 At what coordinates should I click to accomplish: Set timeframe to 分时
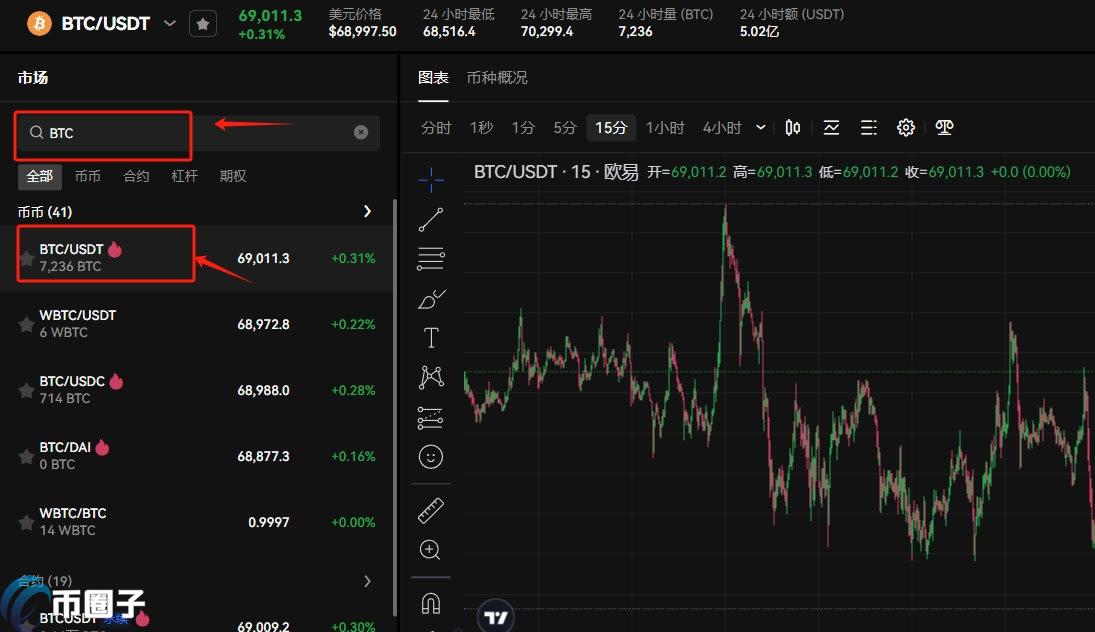[x=436, y=128]
